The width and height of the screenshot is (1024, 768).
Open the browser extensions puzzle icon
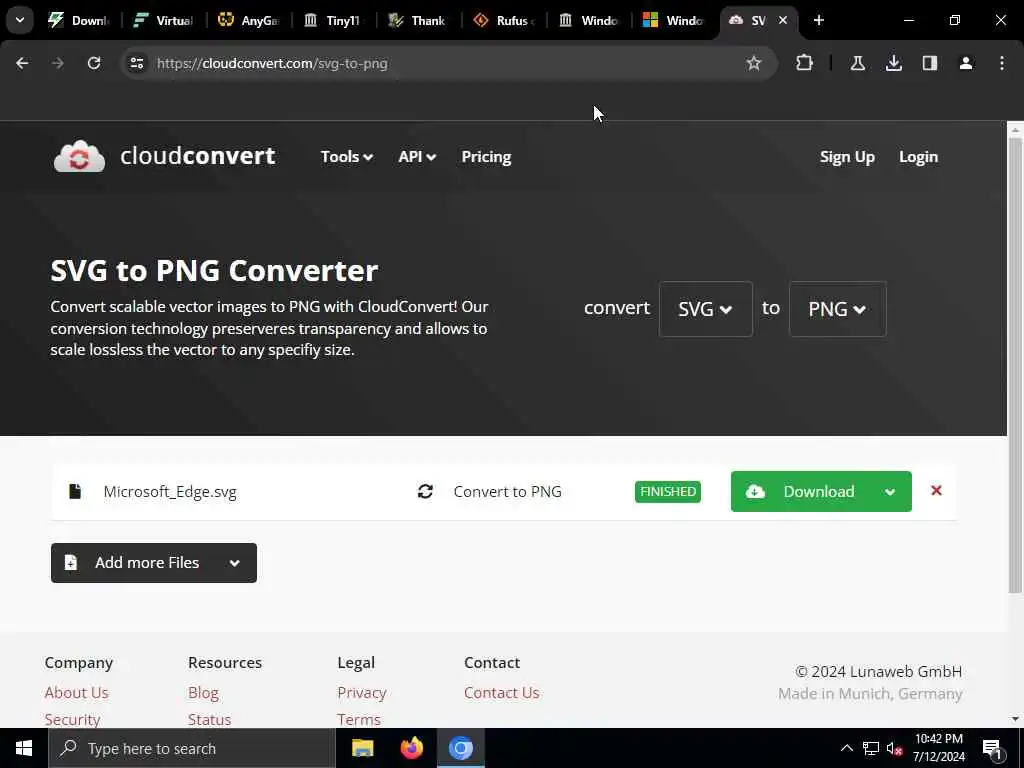coord(805,63)
